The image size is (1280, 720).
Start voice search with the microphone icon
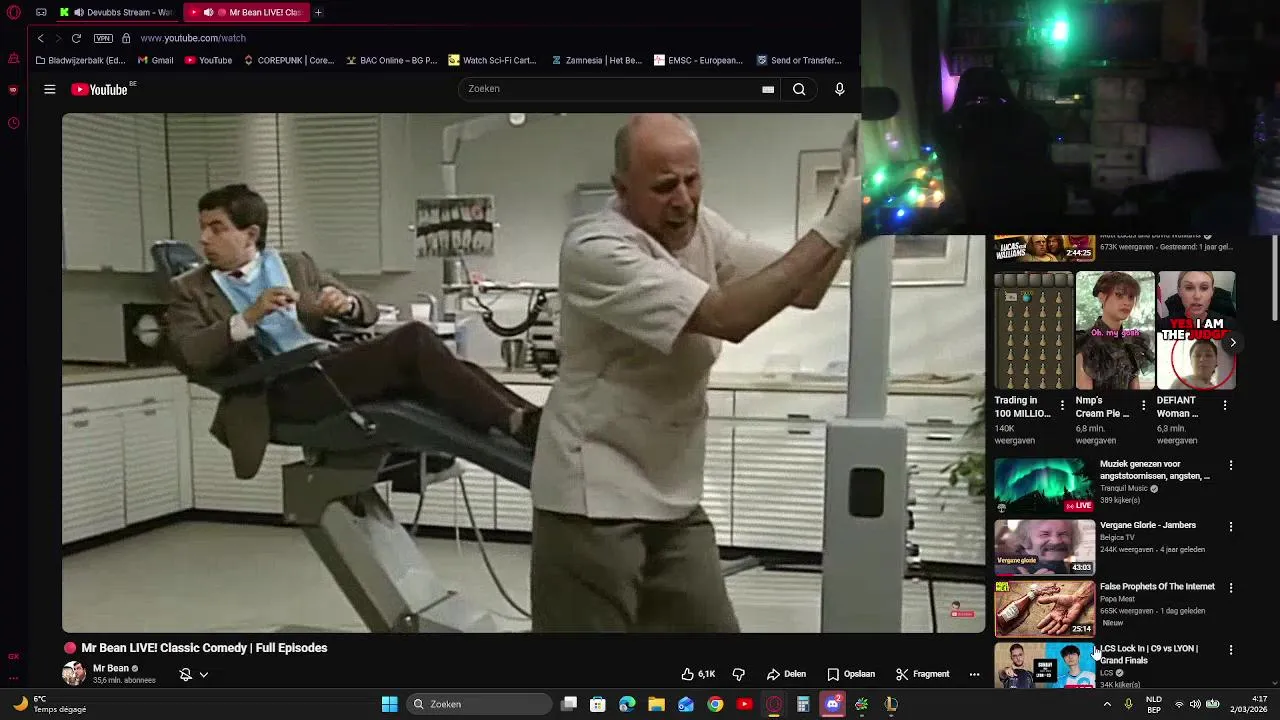click(x=840, y=89)
